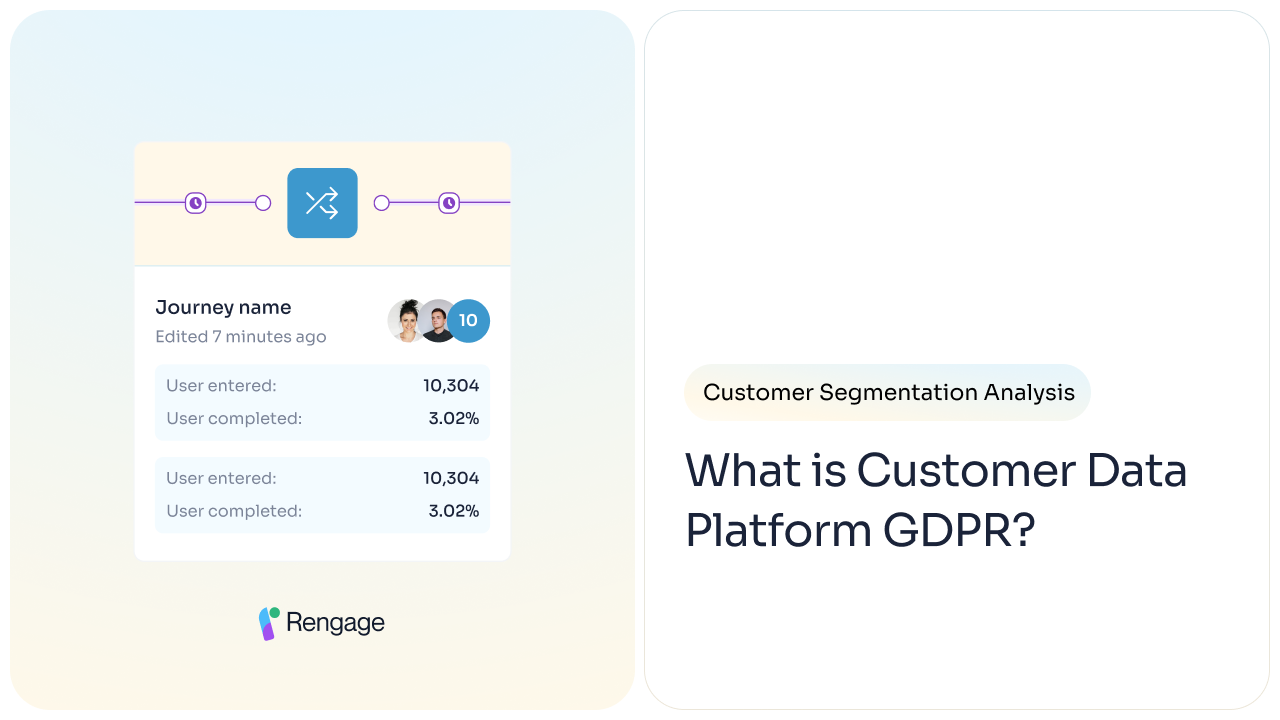Select the first User entered 10,304 row
This screenshot has height=720, width=1280.
coord(322,385)
